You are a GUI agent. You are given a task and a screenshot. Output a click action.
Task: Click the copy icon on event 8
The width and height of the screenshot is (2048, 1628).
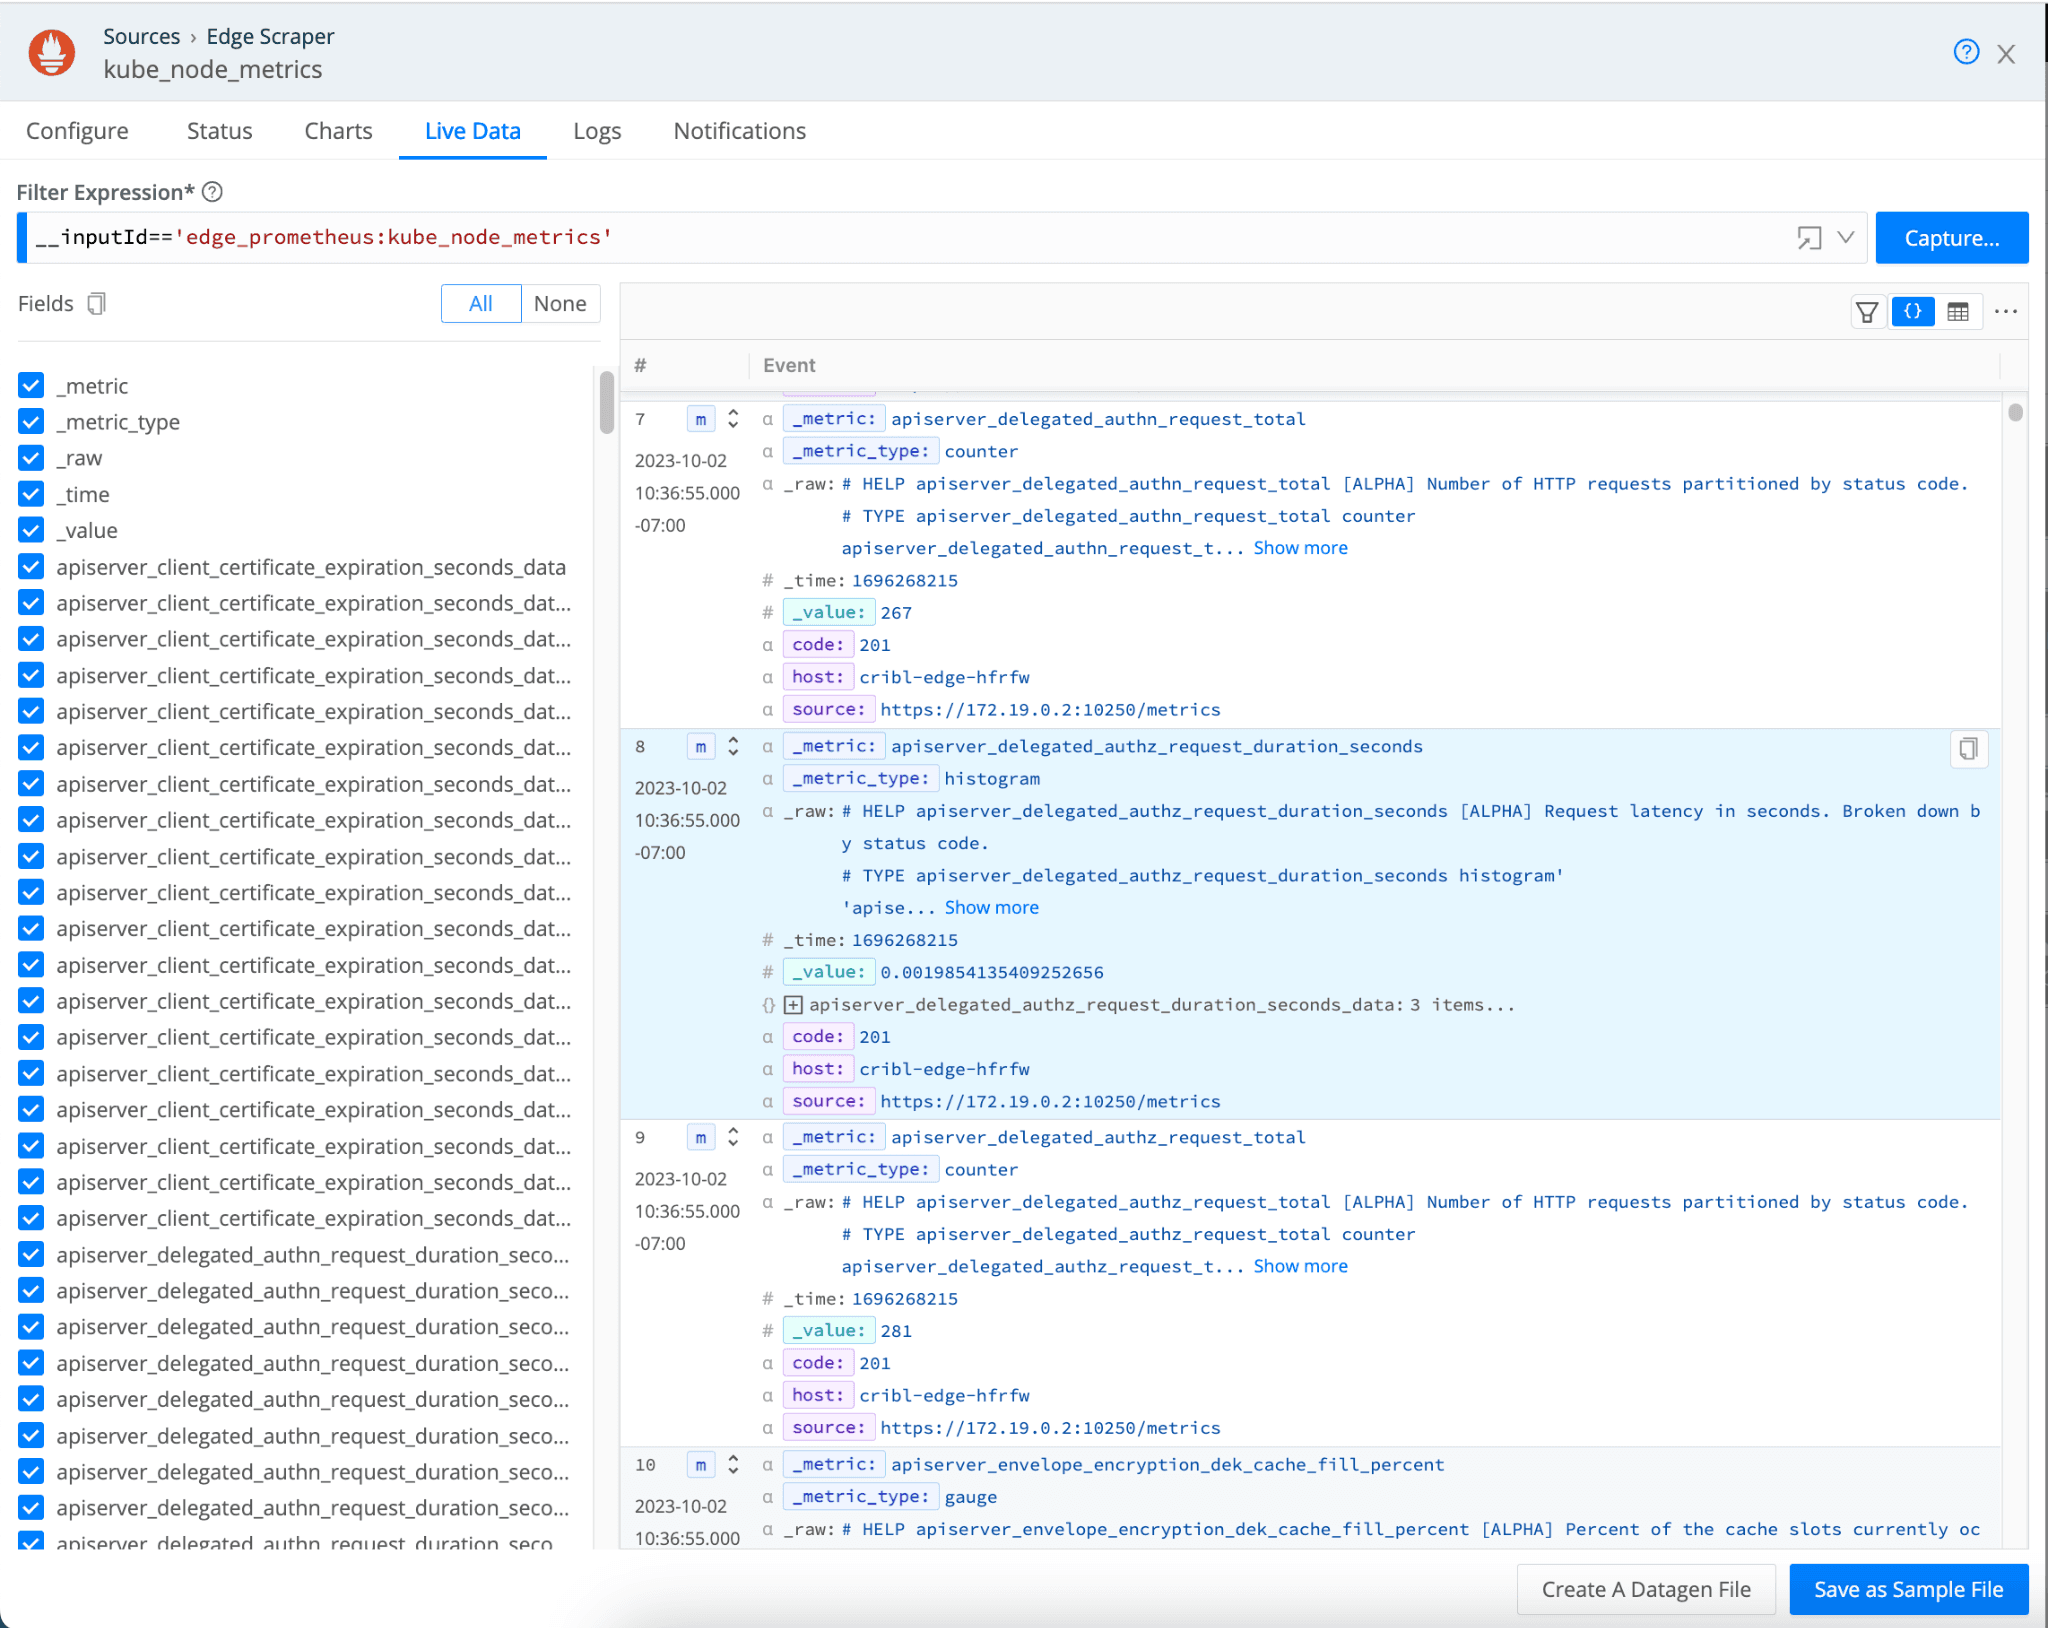tap(1968, 749)
